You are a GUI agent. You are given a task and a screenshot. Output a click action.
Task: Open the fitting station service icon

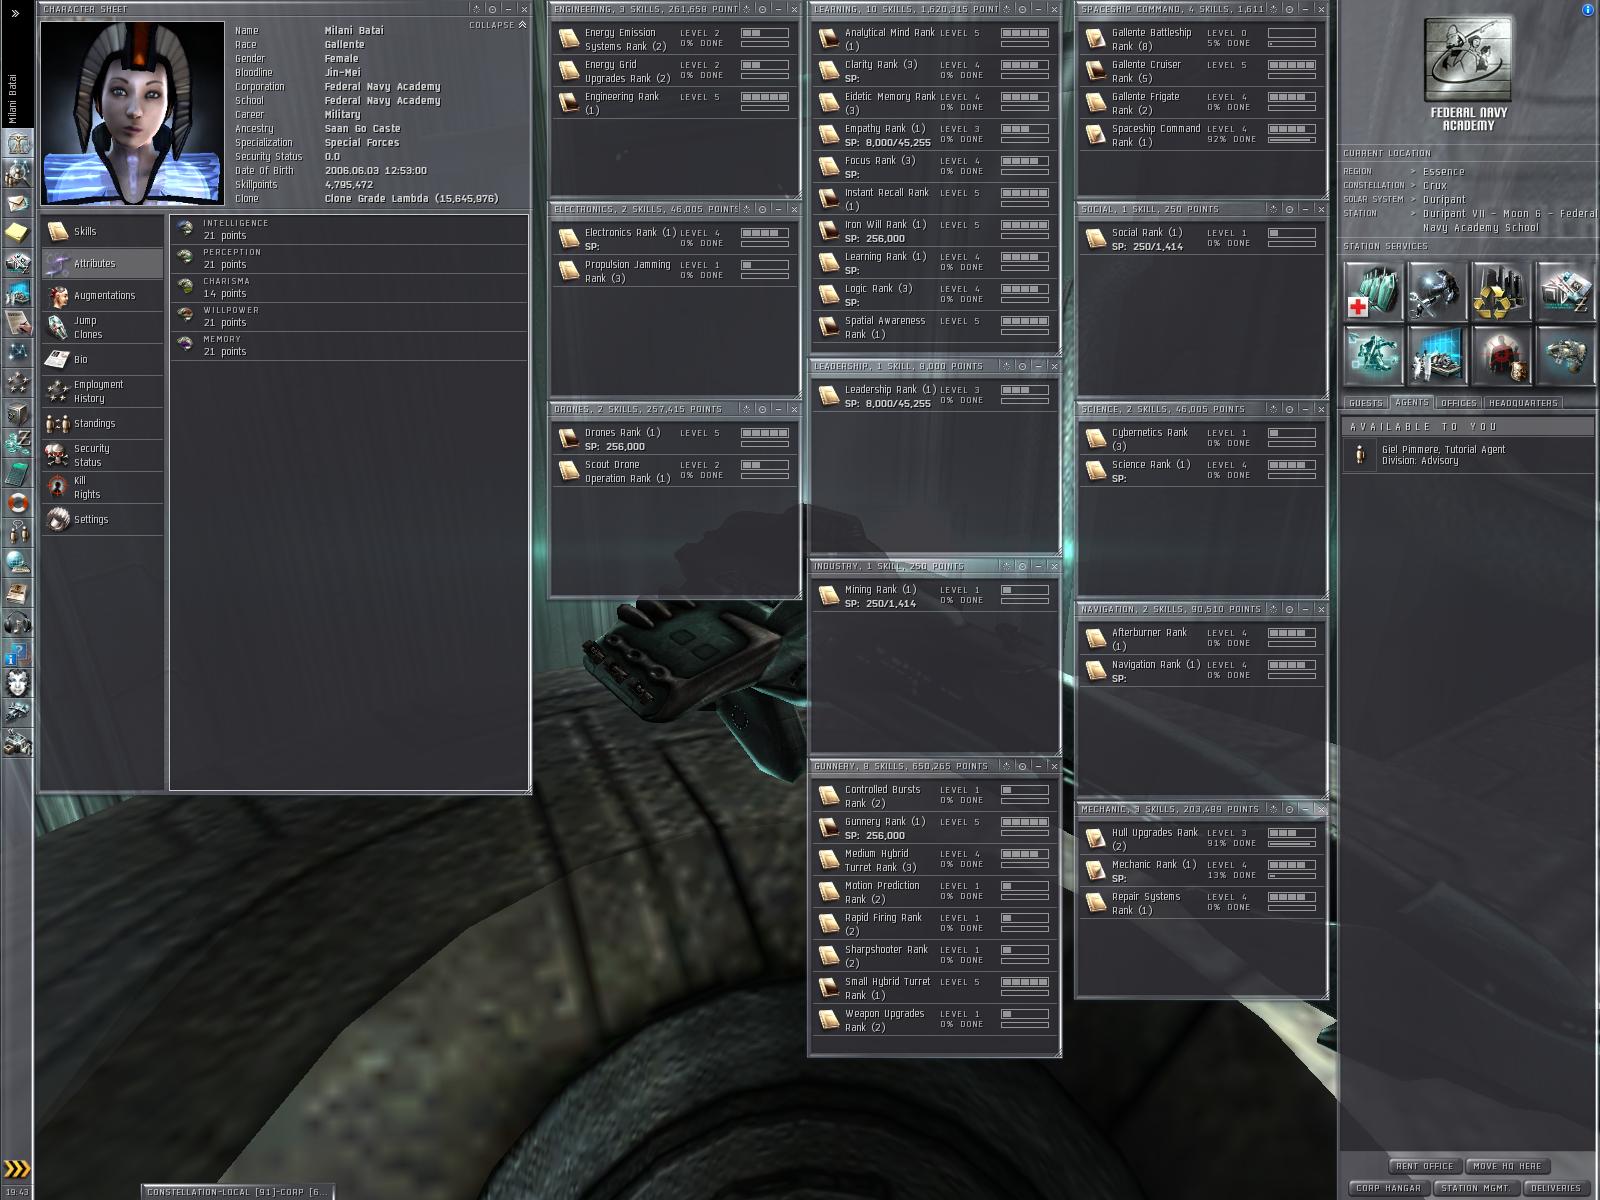point(1373,355)
